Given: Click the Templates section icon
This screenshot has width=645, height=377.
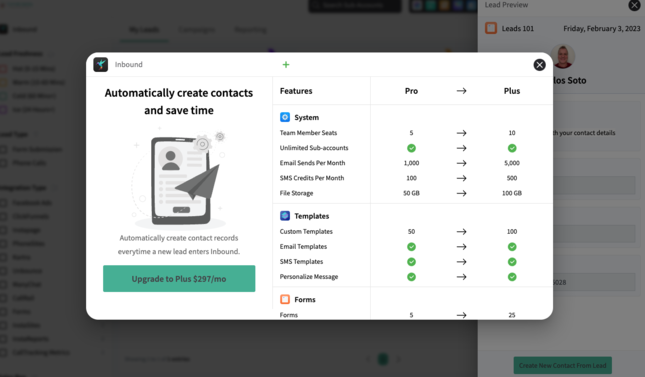Looking at the screenshot, I should coord(285,216).
